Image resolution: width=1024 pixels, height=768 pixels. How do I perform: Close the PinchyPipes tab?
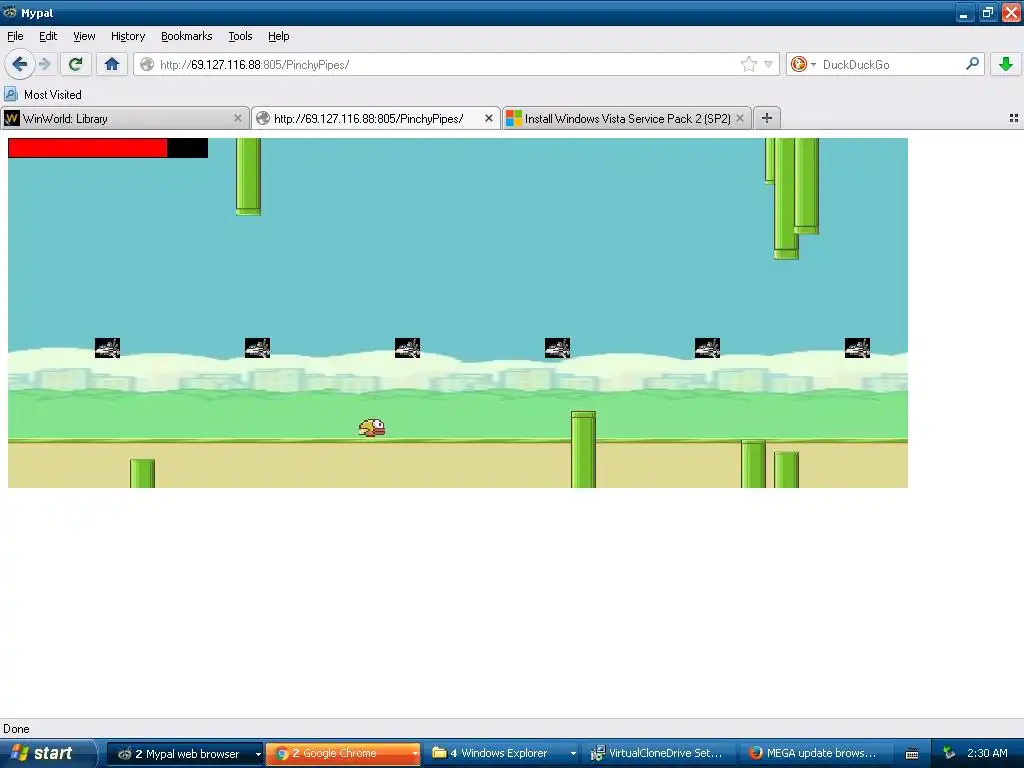[488, 118]
